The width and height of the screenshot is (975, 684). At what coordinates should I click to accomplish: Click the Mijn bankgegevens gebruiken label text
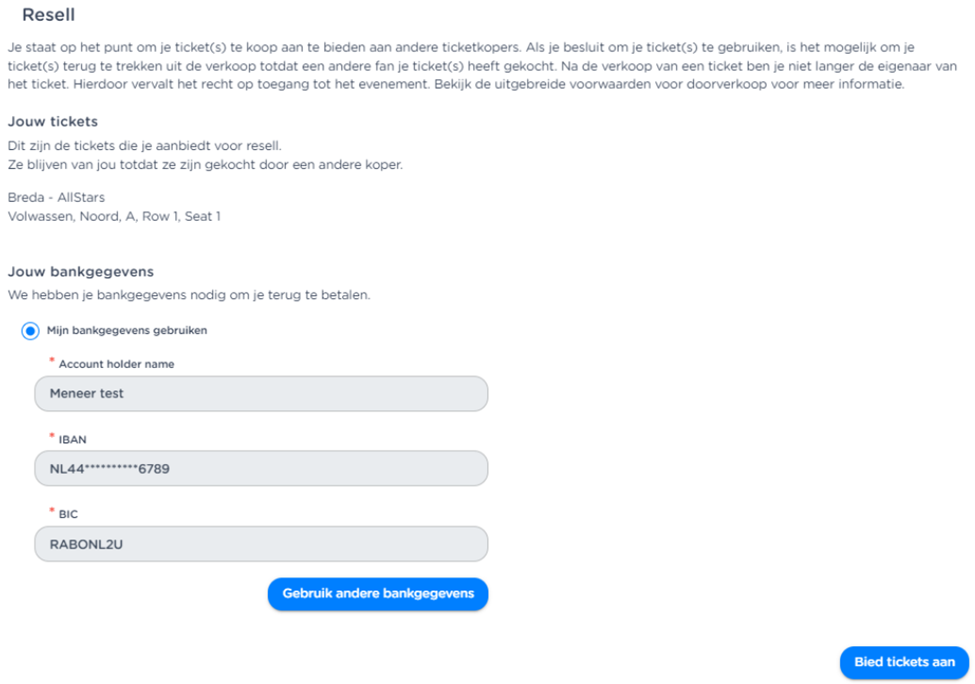[x=127, y=331]
